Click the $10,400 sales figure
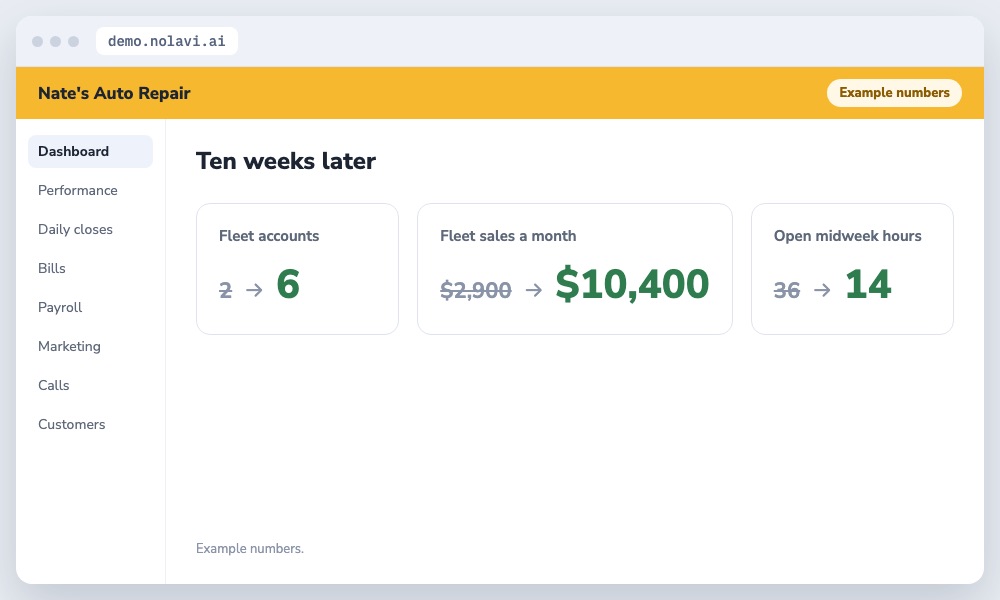The height and width of the screenshot is (600, 1000). [632, 284]
